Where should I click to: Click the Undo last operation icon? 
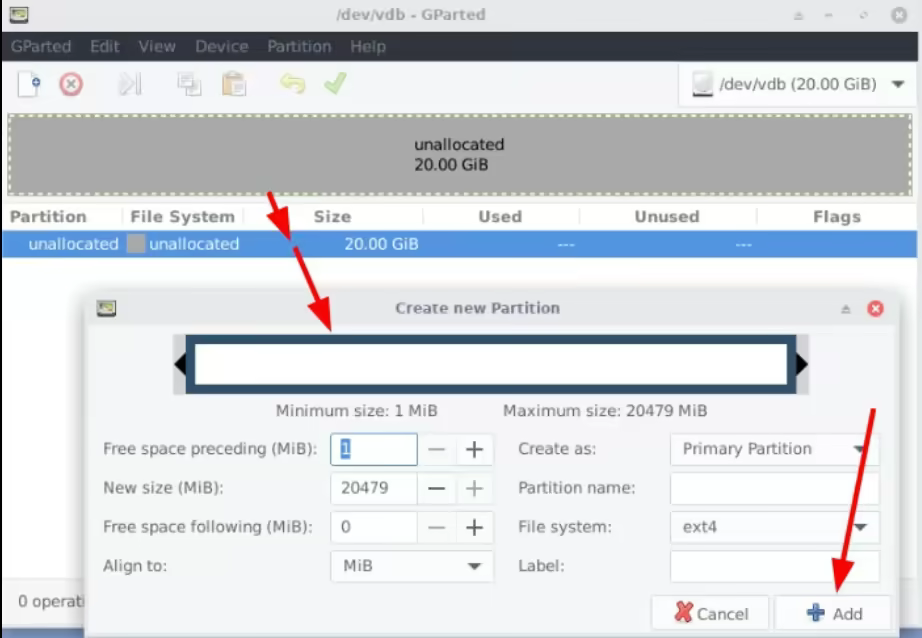292,85
